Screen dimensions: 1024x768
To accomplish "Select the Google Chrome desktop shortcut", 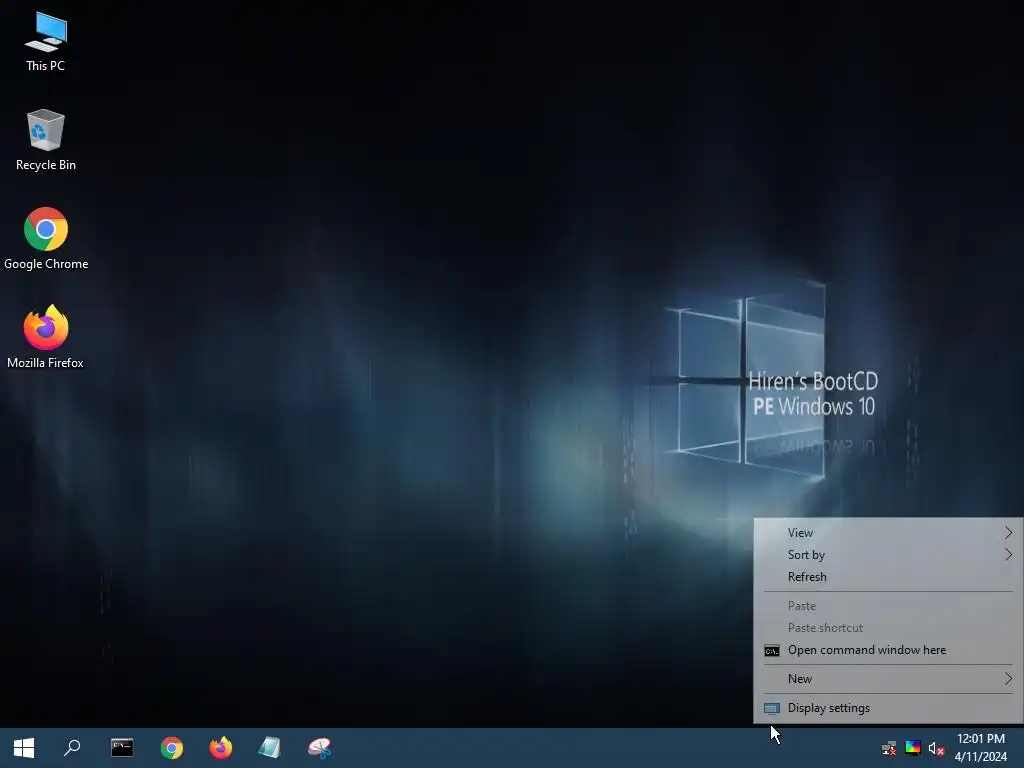I will tap(46, 239).
